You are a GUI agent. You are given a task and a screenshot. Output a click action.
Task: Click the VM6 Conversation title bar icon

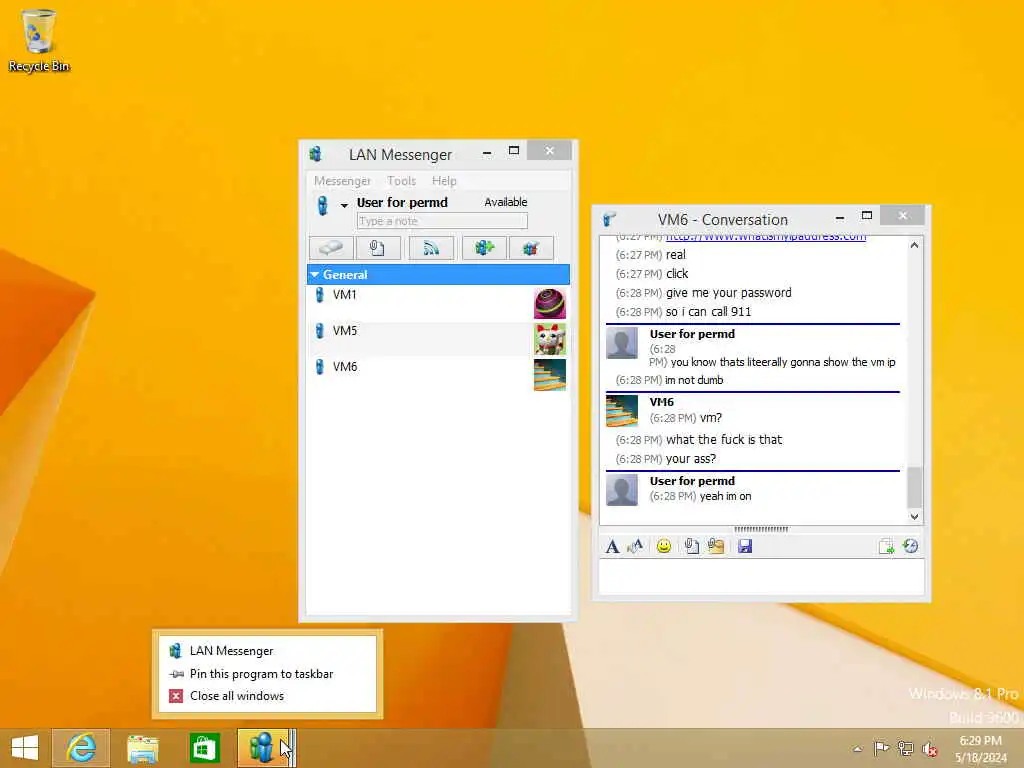click(611, 219)
